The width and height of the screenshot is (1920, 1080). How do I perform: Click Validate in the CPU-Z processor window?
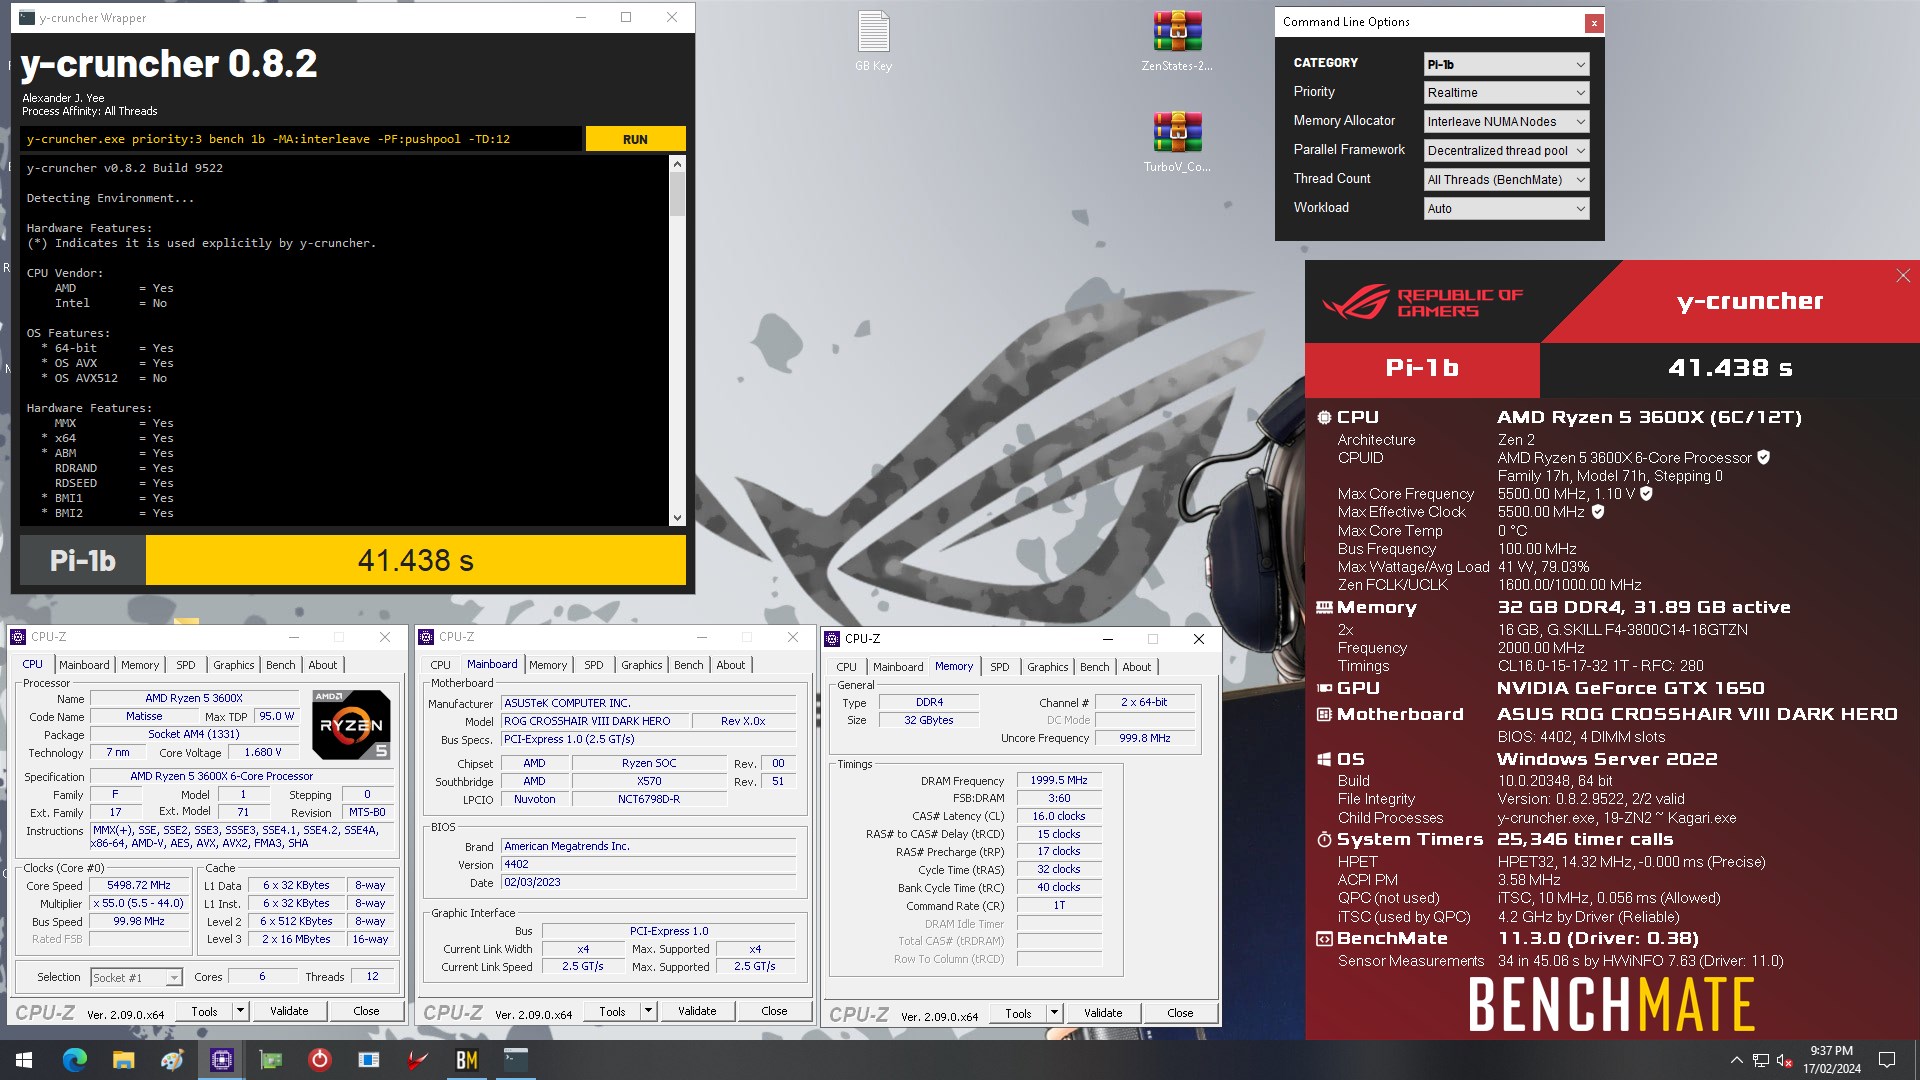(289, 1011)
